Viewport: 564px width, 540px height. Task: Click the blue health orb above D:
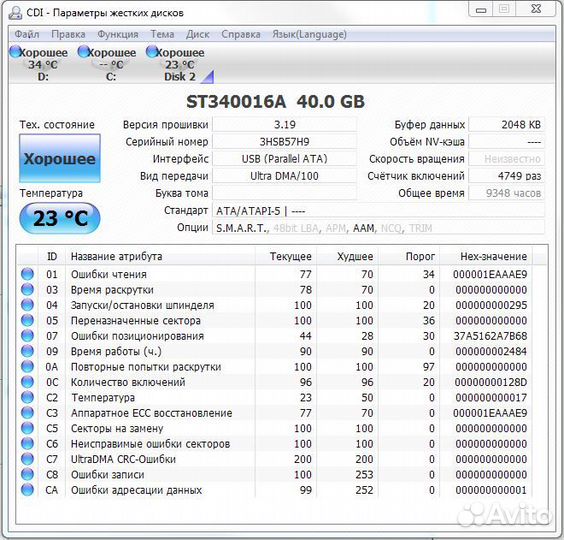click(16, 52)
